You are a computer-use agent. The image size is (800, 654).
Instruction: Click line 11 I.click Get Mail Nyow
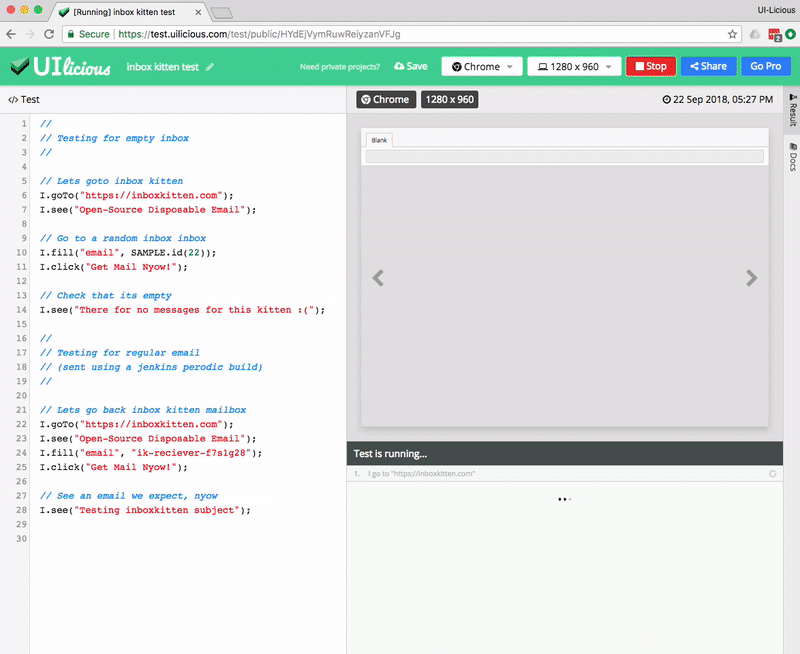click(114, 267)
